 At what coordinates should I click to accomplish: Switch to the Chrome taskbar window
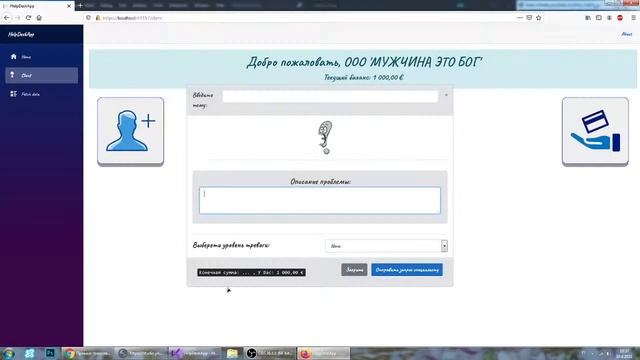pos(87,353)
